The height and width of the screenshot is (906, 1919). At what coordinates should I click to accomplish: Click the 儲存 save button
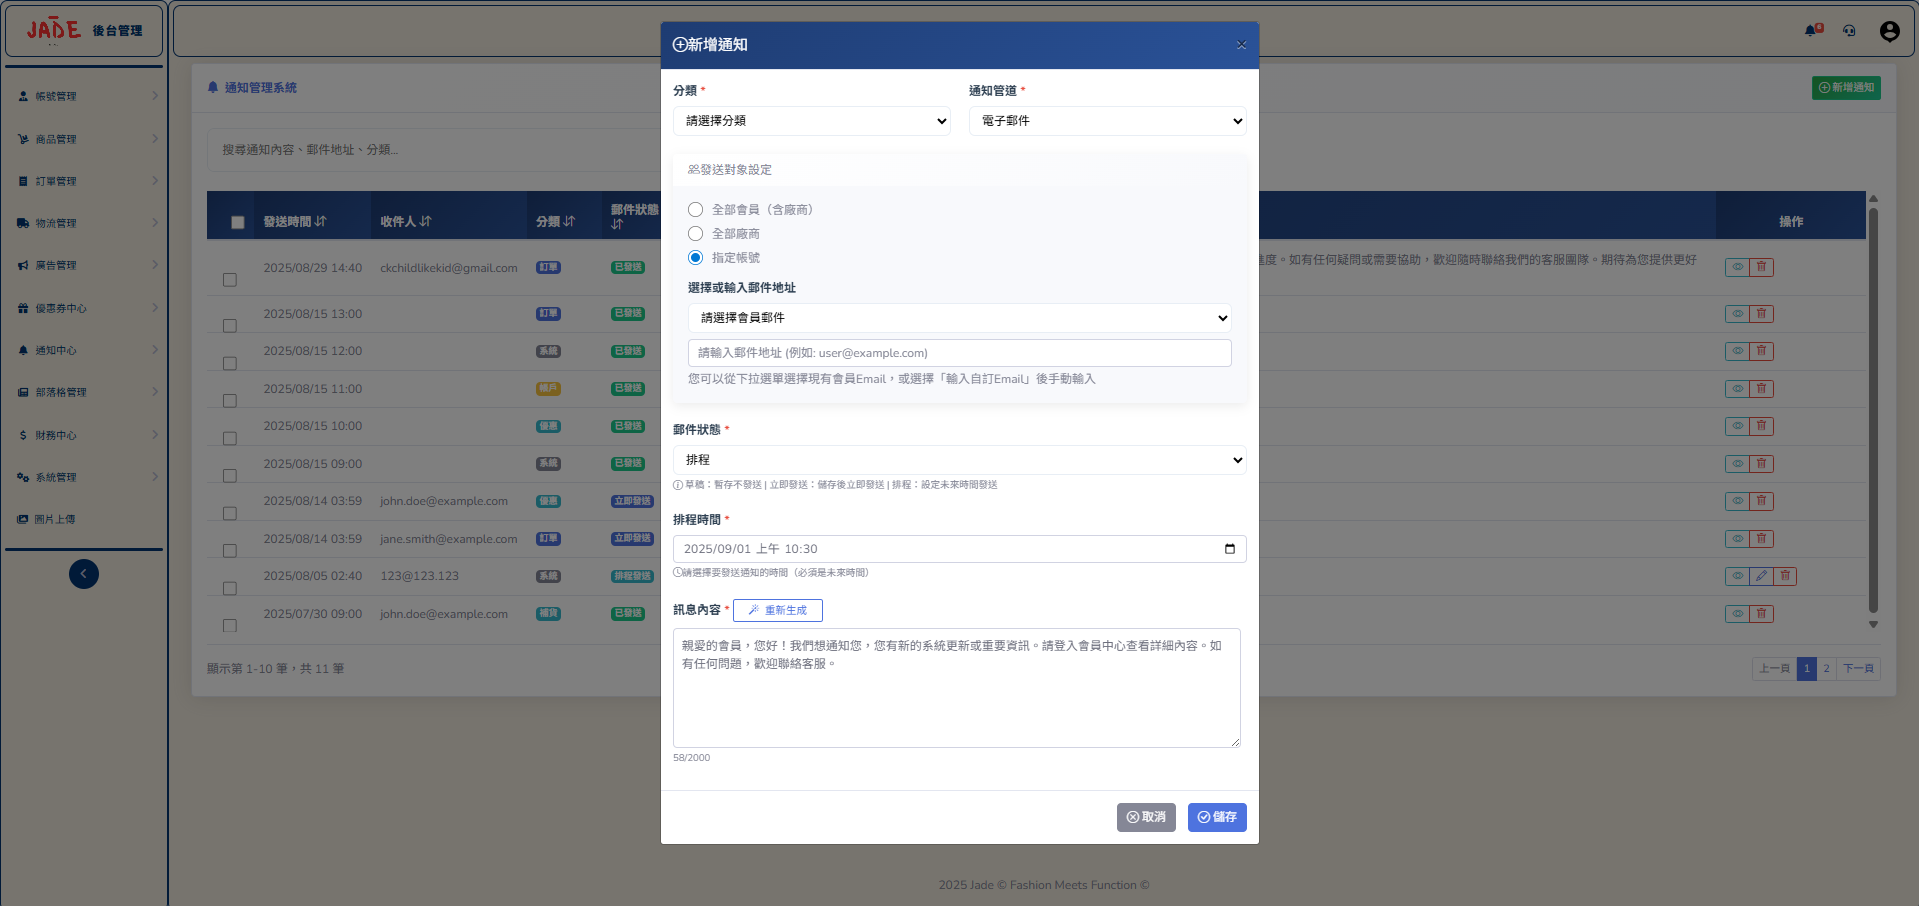(1217, 817)
